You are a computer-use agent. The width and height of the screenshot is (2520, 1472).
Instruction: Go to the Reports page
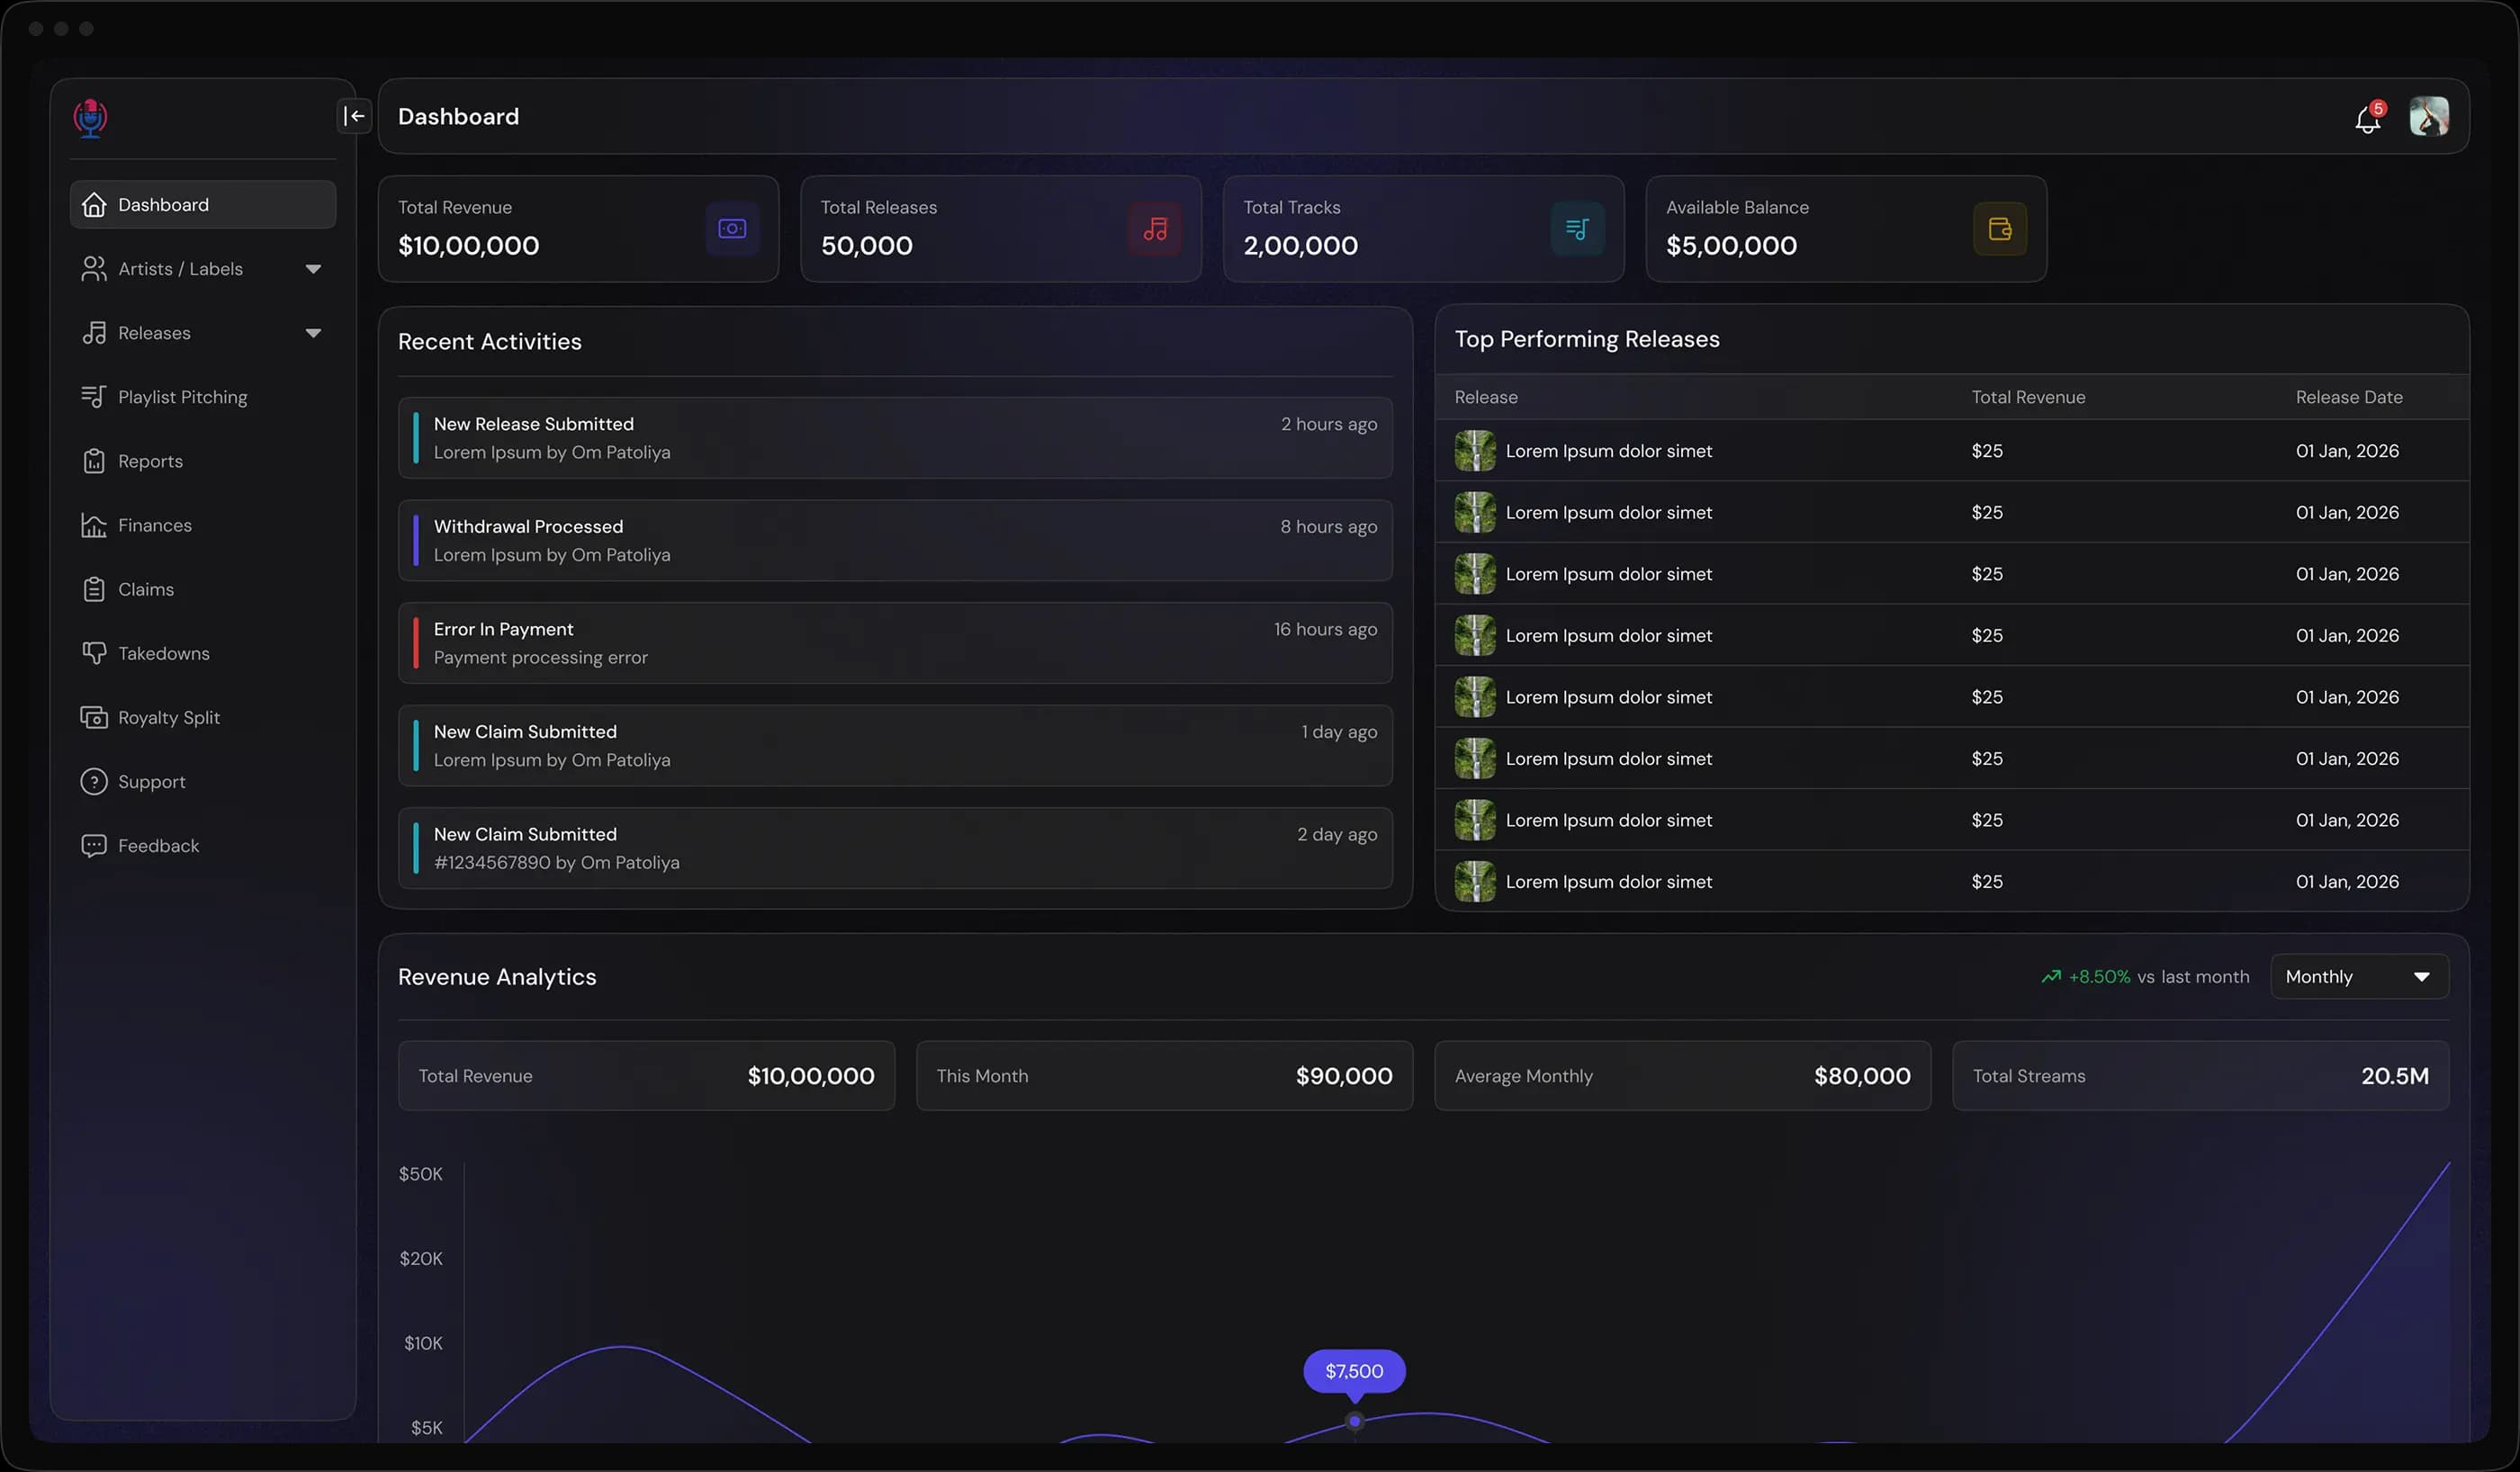[x=203, y=461]
